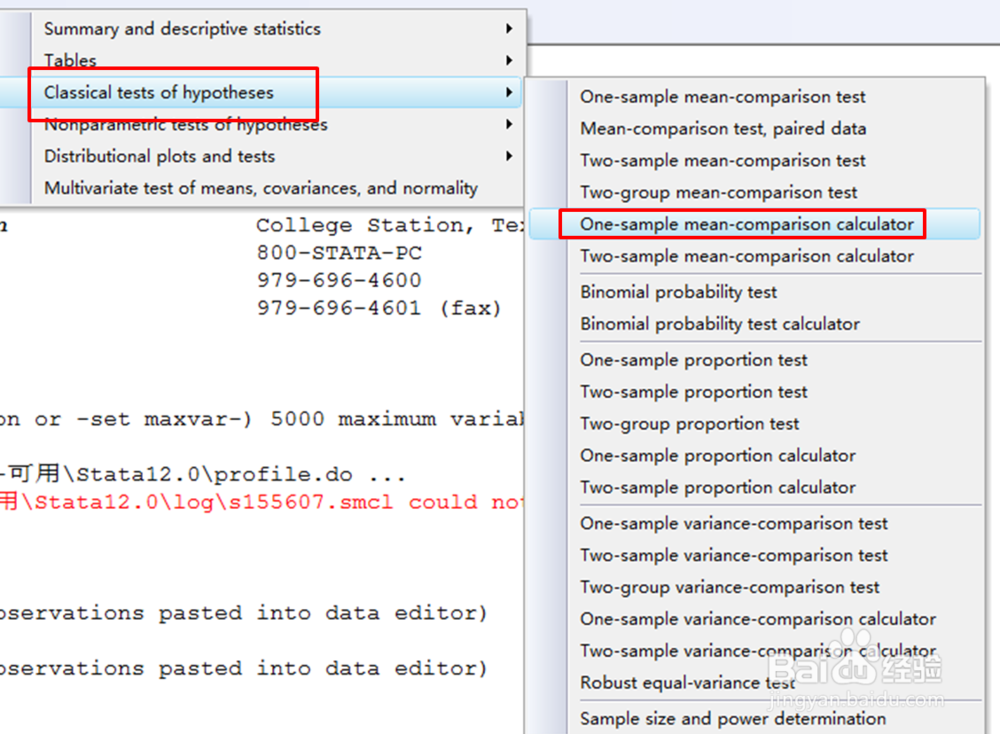
Task: Expand arrow beside Tables entry
Action: [509, 61]
